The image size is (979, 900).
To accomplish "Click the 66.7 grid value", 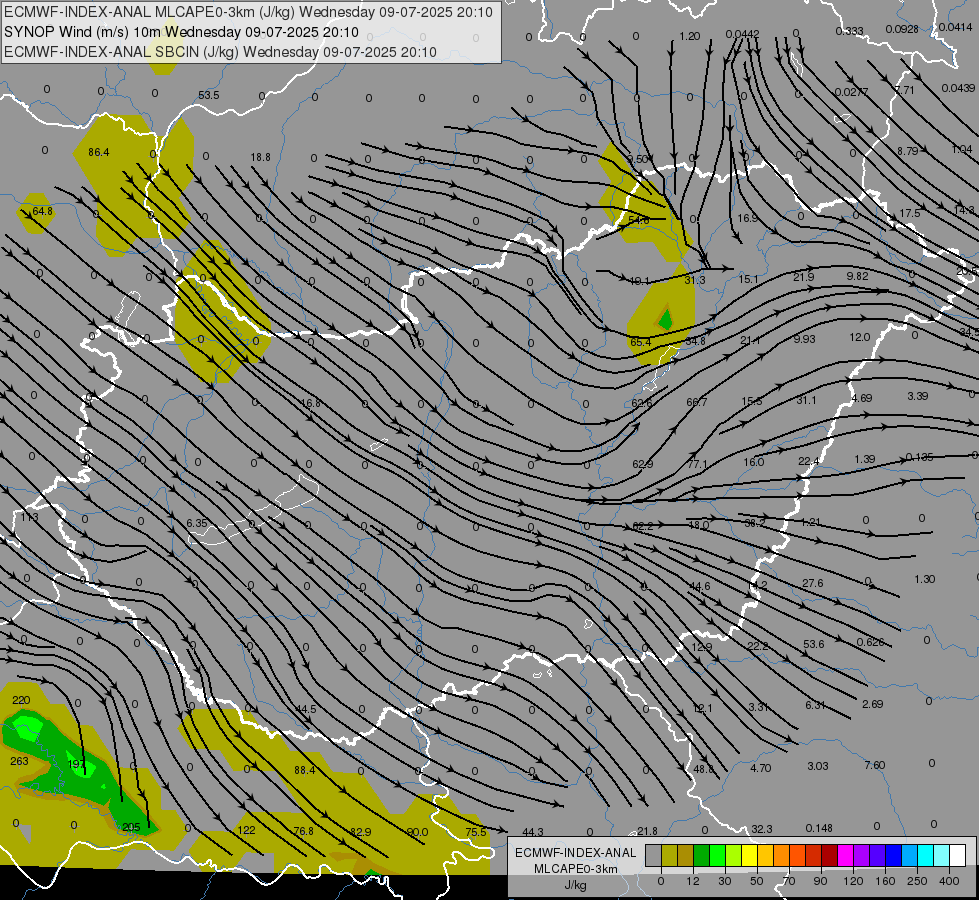I will point(697,402).
